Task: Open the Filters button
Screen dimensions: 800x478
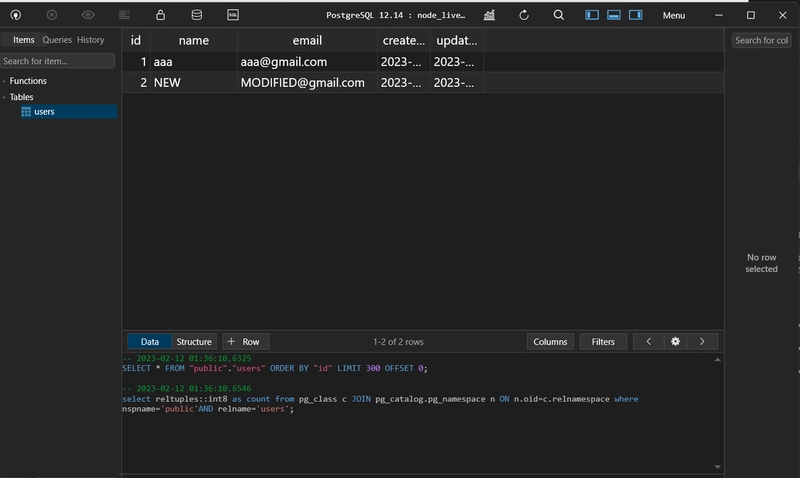Action: point(603,341)
